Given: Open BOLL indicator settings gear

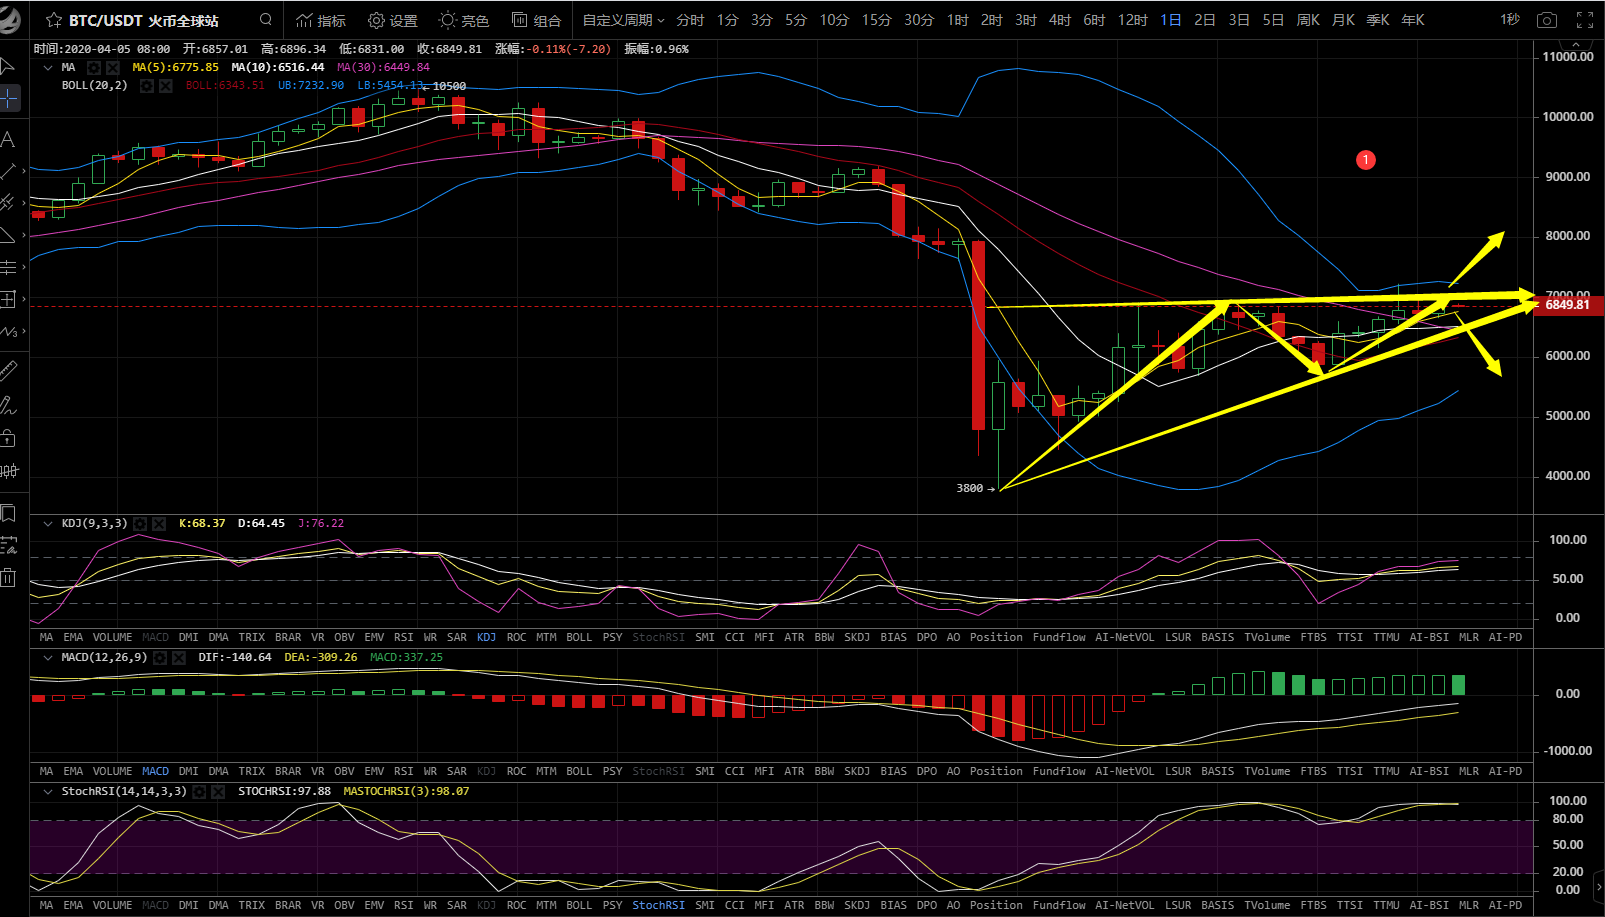Looking at the screenshot, I should pos(147,86).
